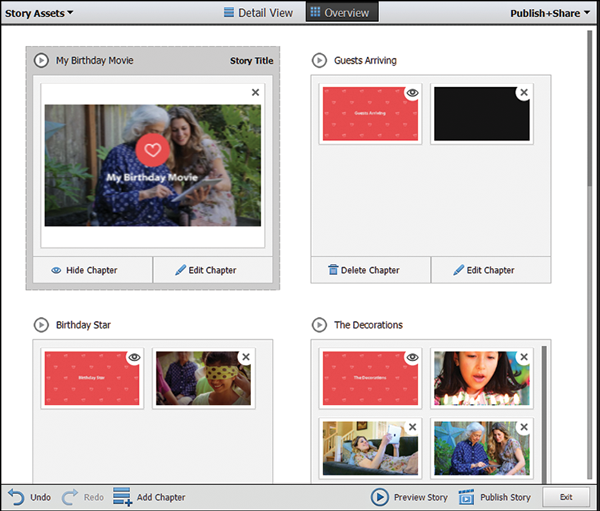This screenshot has height=511, width=600.
Task: Remove the black clip in Guests Arriving
Action: pyautogui.click(x=524, y=93)
